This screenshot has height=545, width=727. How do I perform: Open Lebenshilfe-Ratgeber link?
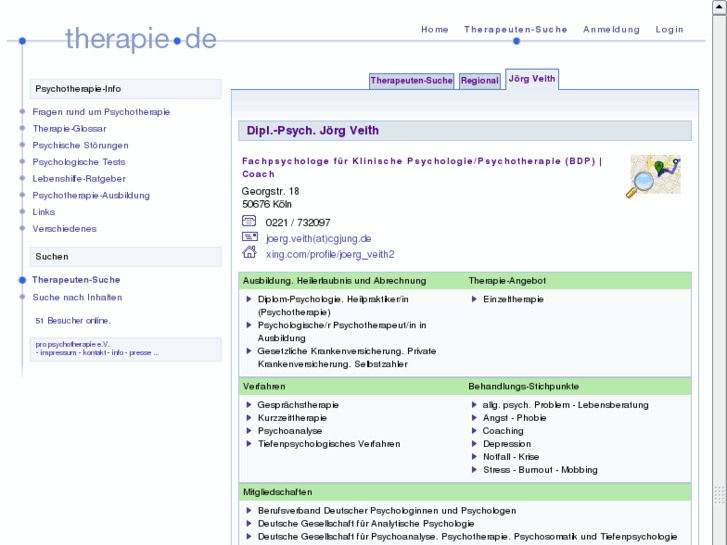point(79,179)
